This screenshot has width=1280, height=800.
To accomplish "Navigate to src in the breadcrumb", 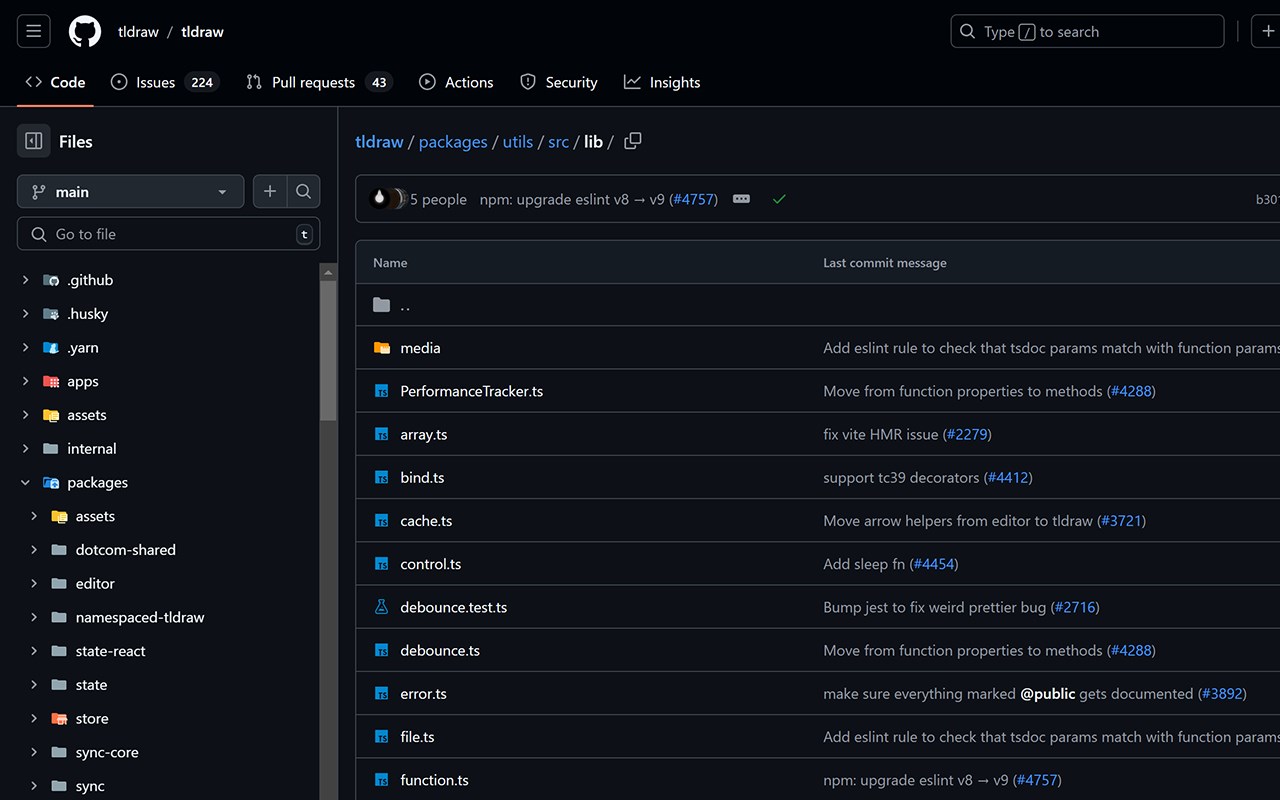I will point(558,142).
